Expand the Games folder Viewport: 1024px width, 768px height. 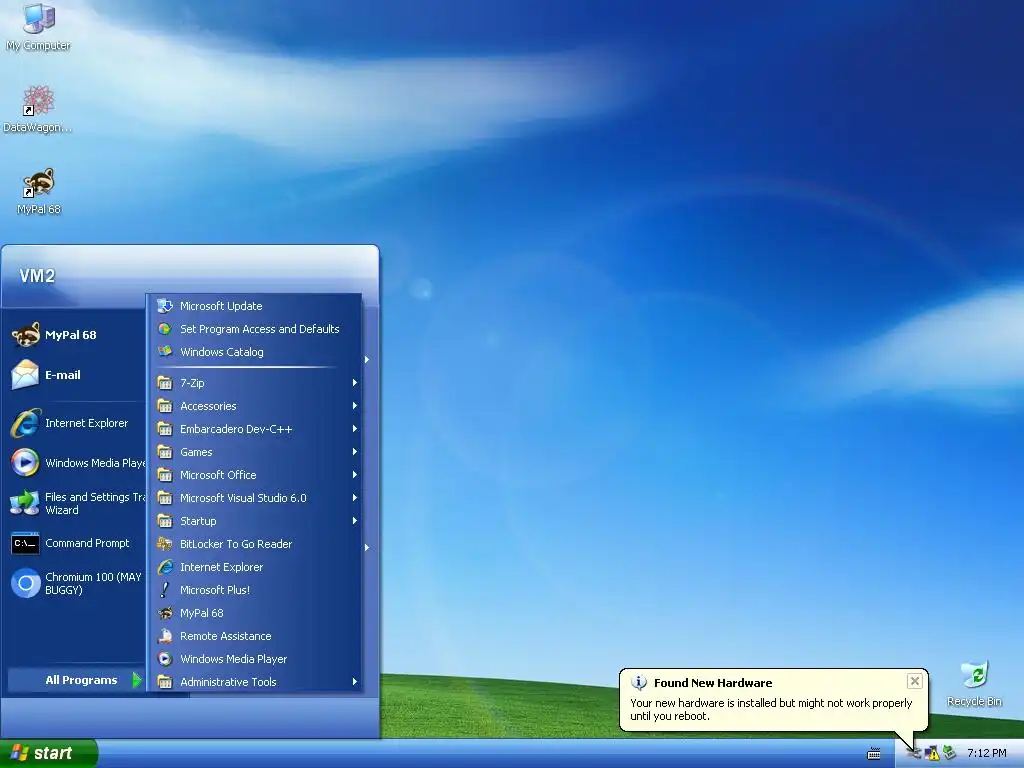255,452
